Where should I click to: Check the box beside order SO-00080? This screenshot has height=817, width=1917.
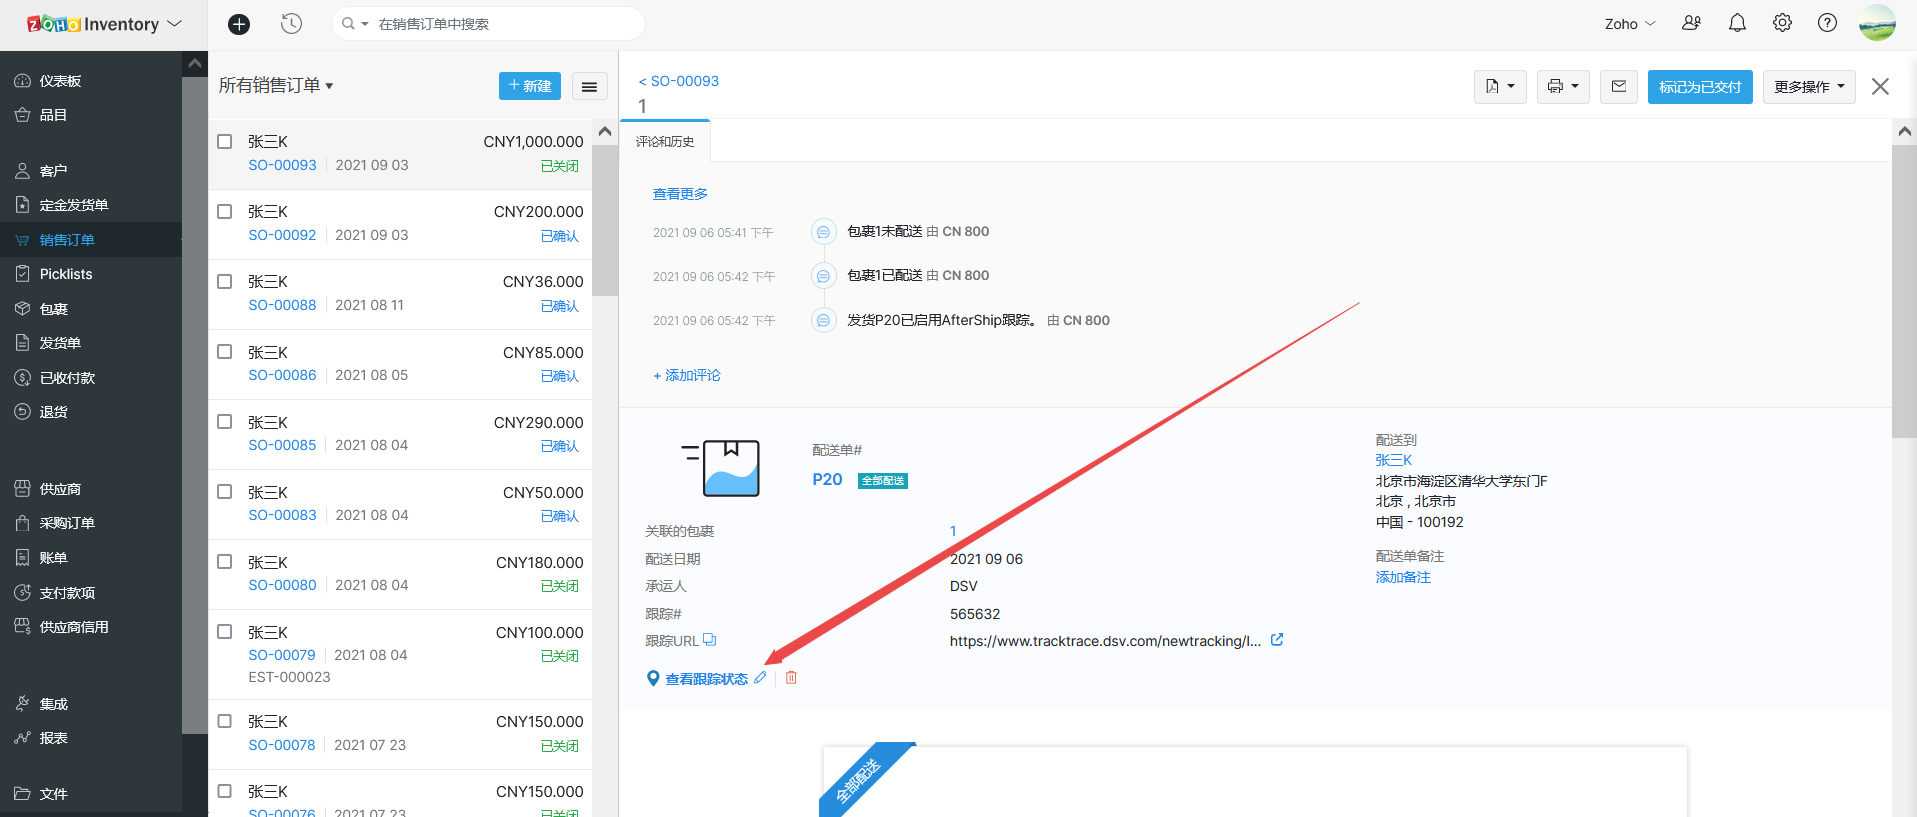pos(225,562)
